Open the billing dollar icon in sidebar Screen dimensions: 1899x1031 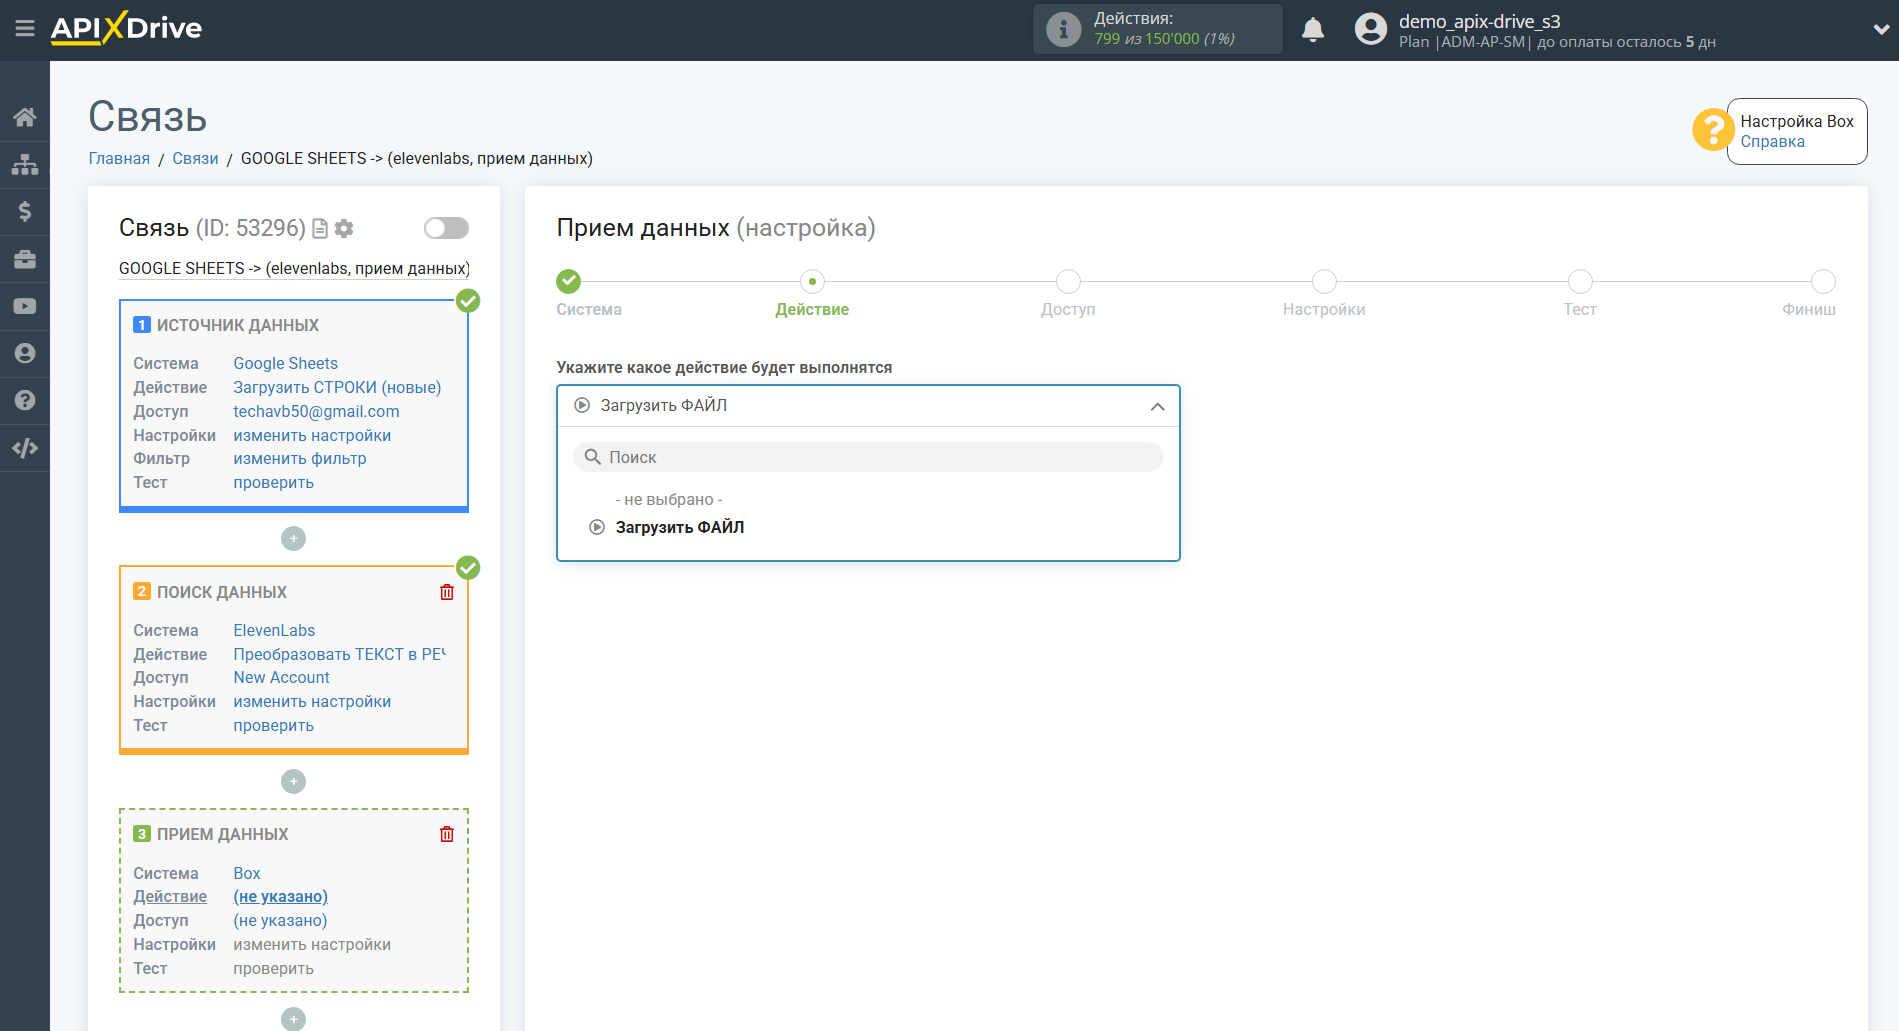coord(25,211)
